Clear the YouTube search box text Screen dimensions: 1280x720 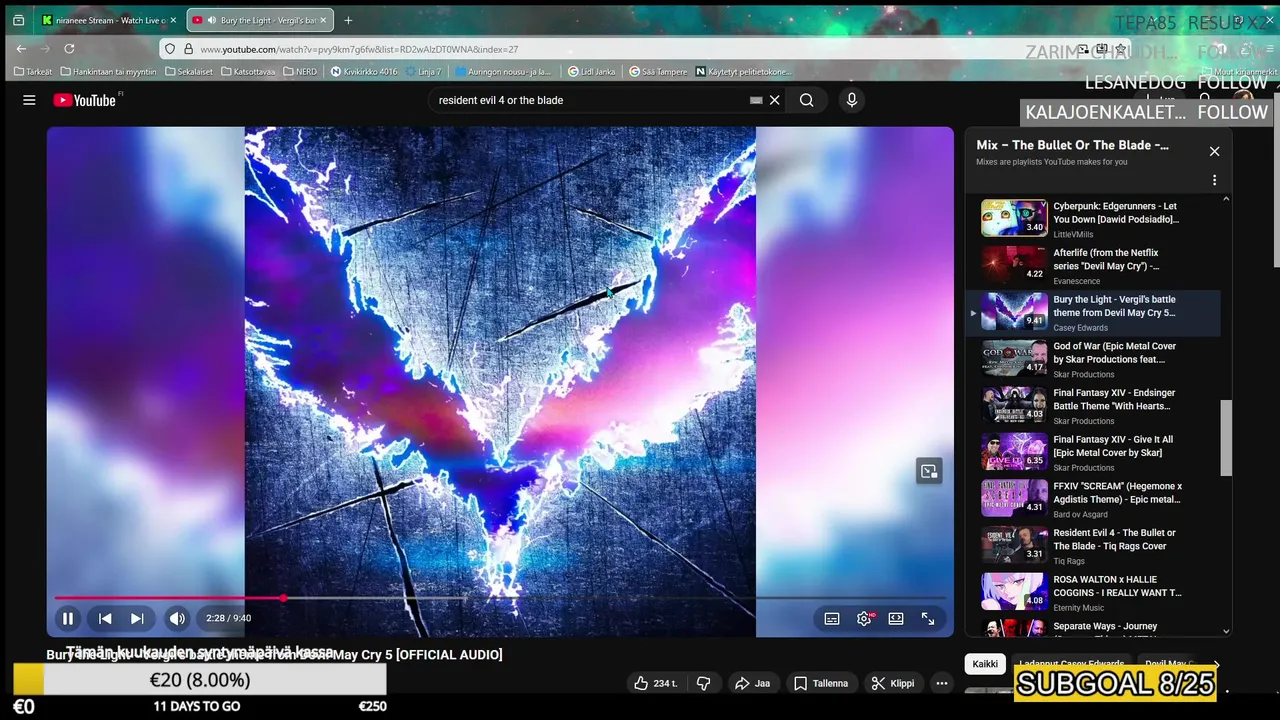774,100
